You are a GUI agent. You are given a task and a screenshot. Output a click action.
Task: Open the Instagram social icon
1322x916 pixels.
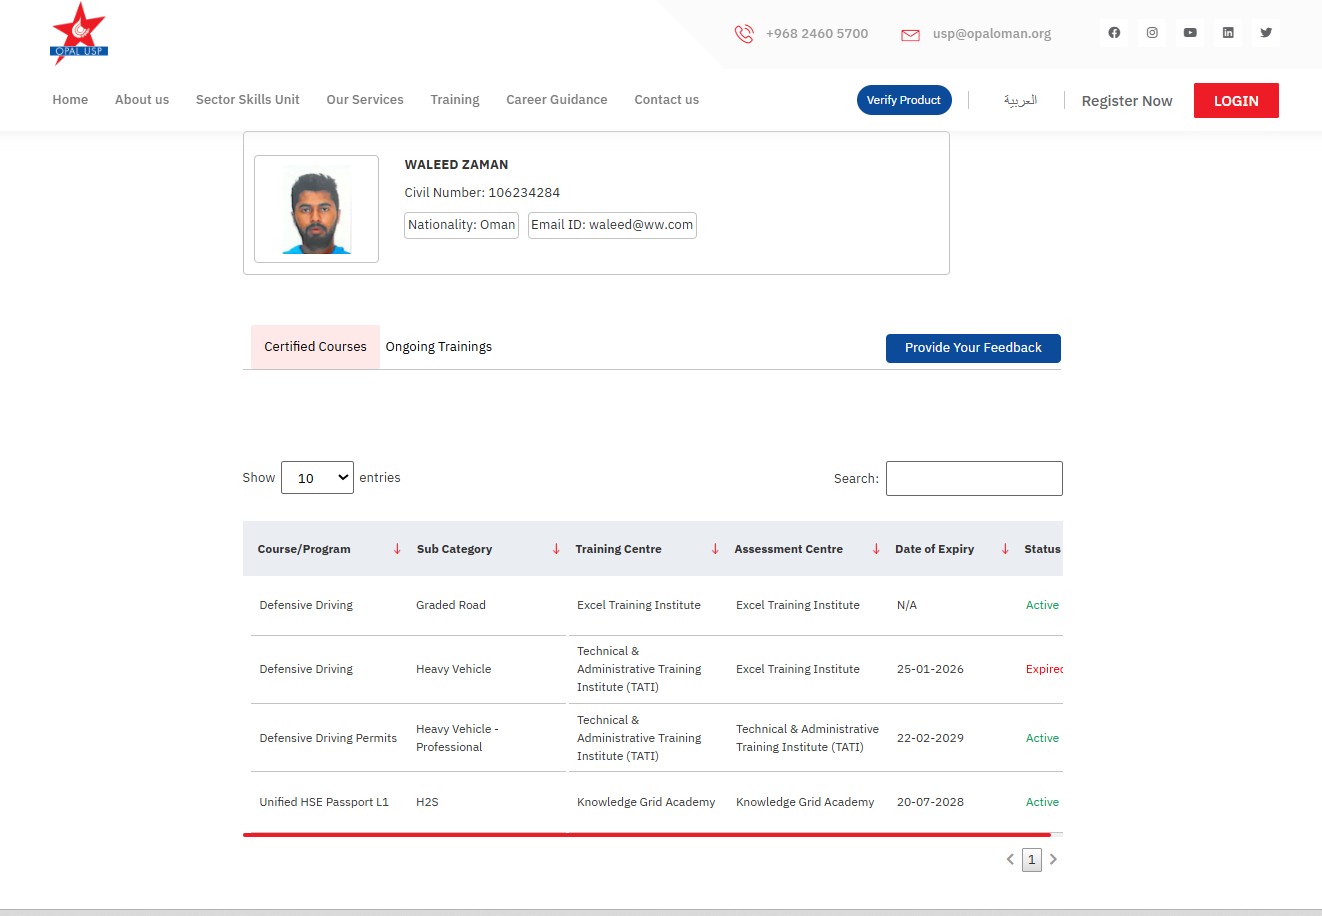pyautogui.click(x=1152, y=33)
